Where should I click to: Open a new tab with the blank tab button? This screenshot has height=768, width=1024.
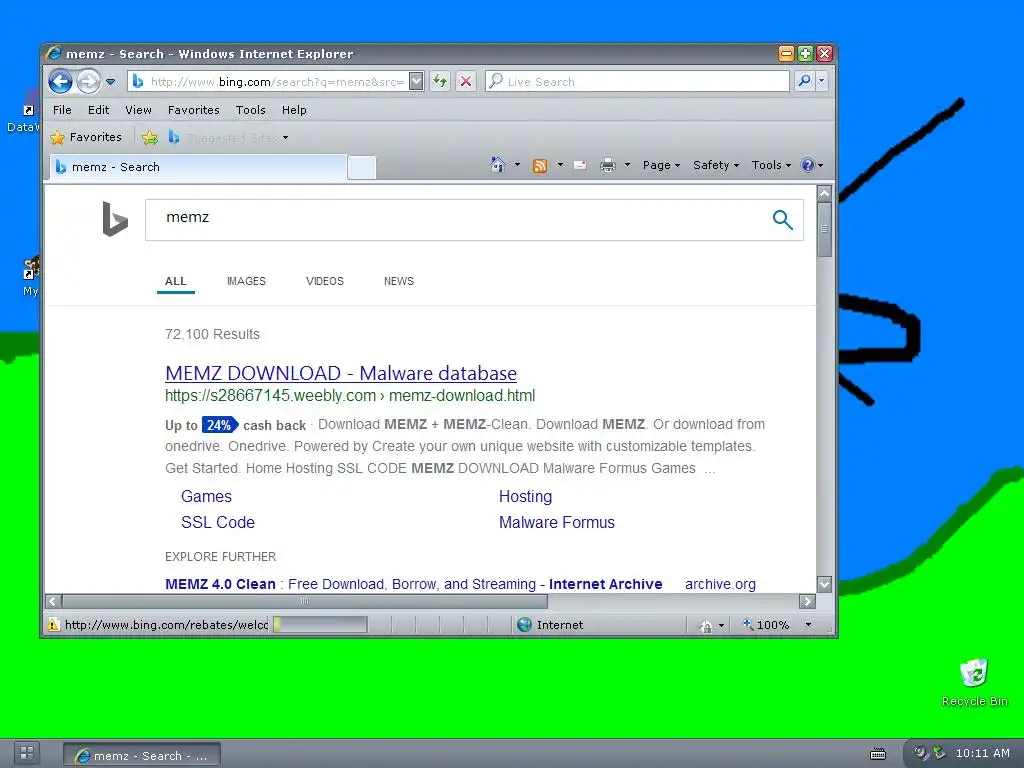362,168
